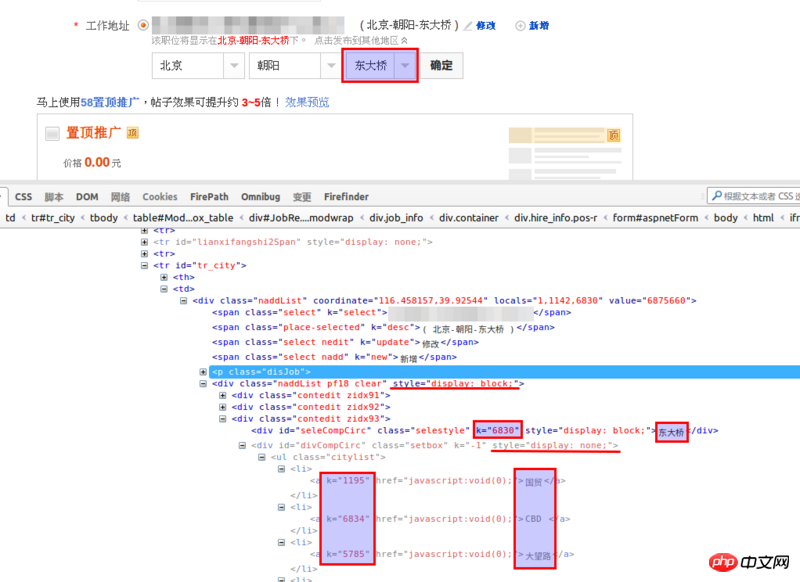Click the 修改 link
The image size is (800, 582).
(486, 26)
